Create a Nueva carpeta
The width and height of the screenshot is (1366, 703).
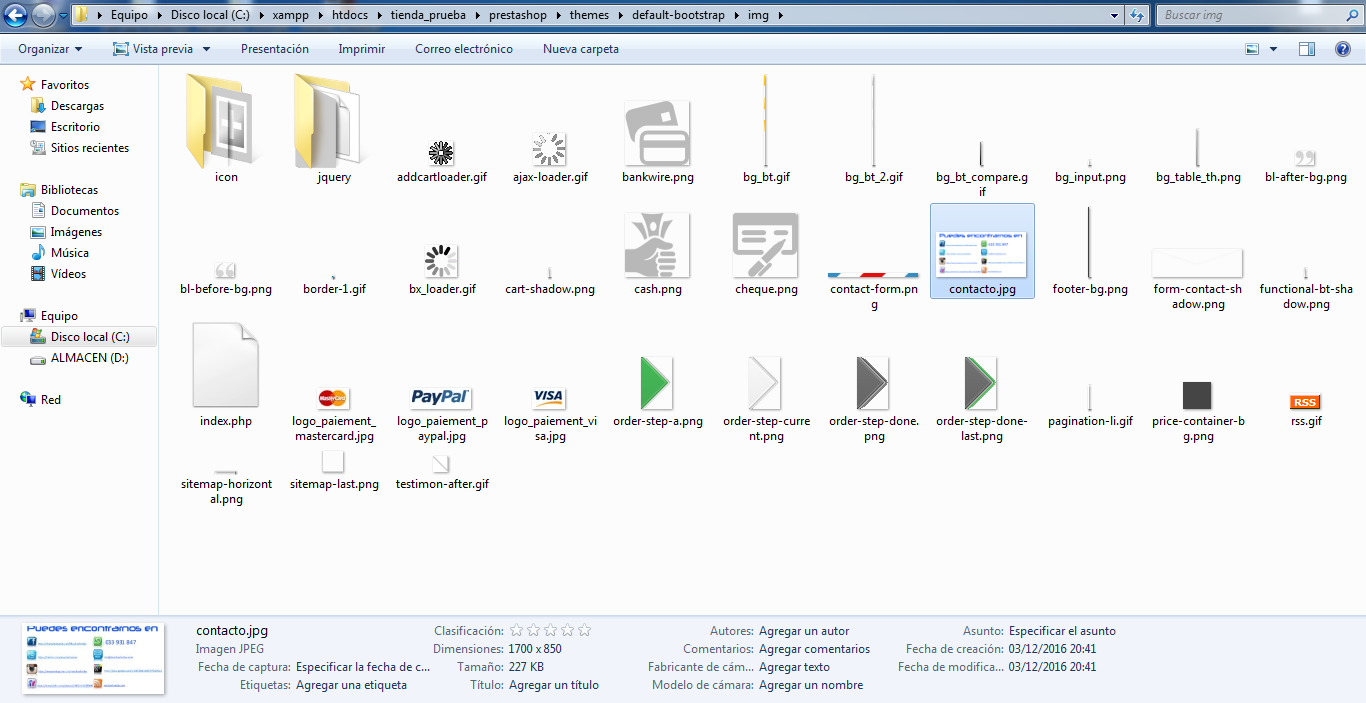point(581,49)
